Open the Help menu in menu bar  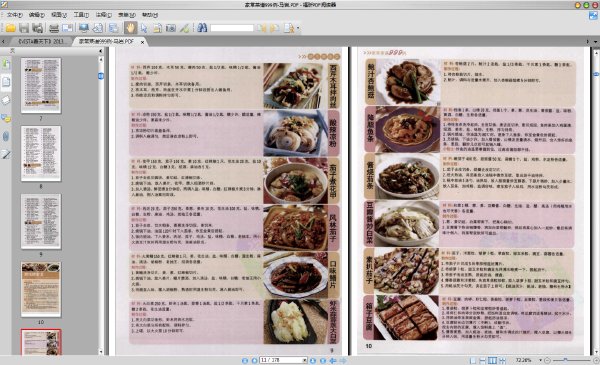[150, 15]
